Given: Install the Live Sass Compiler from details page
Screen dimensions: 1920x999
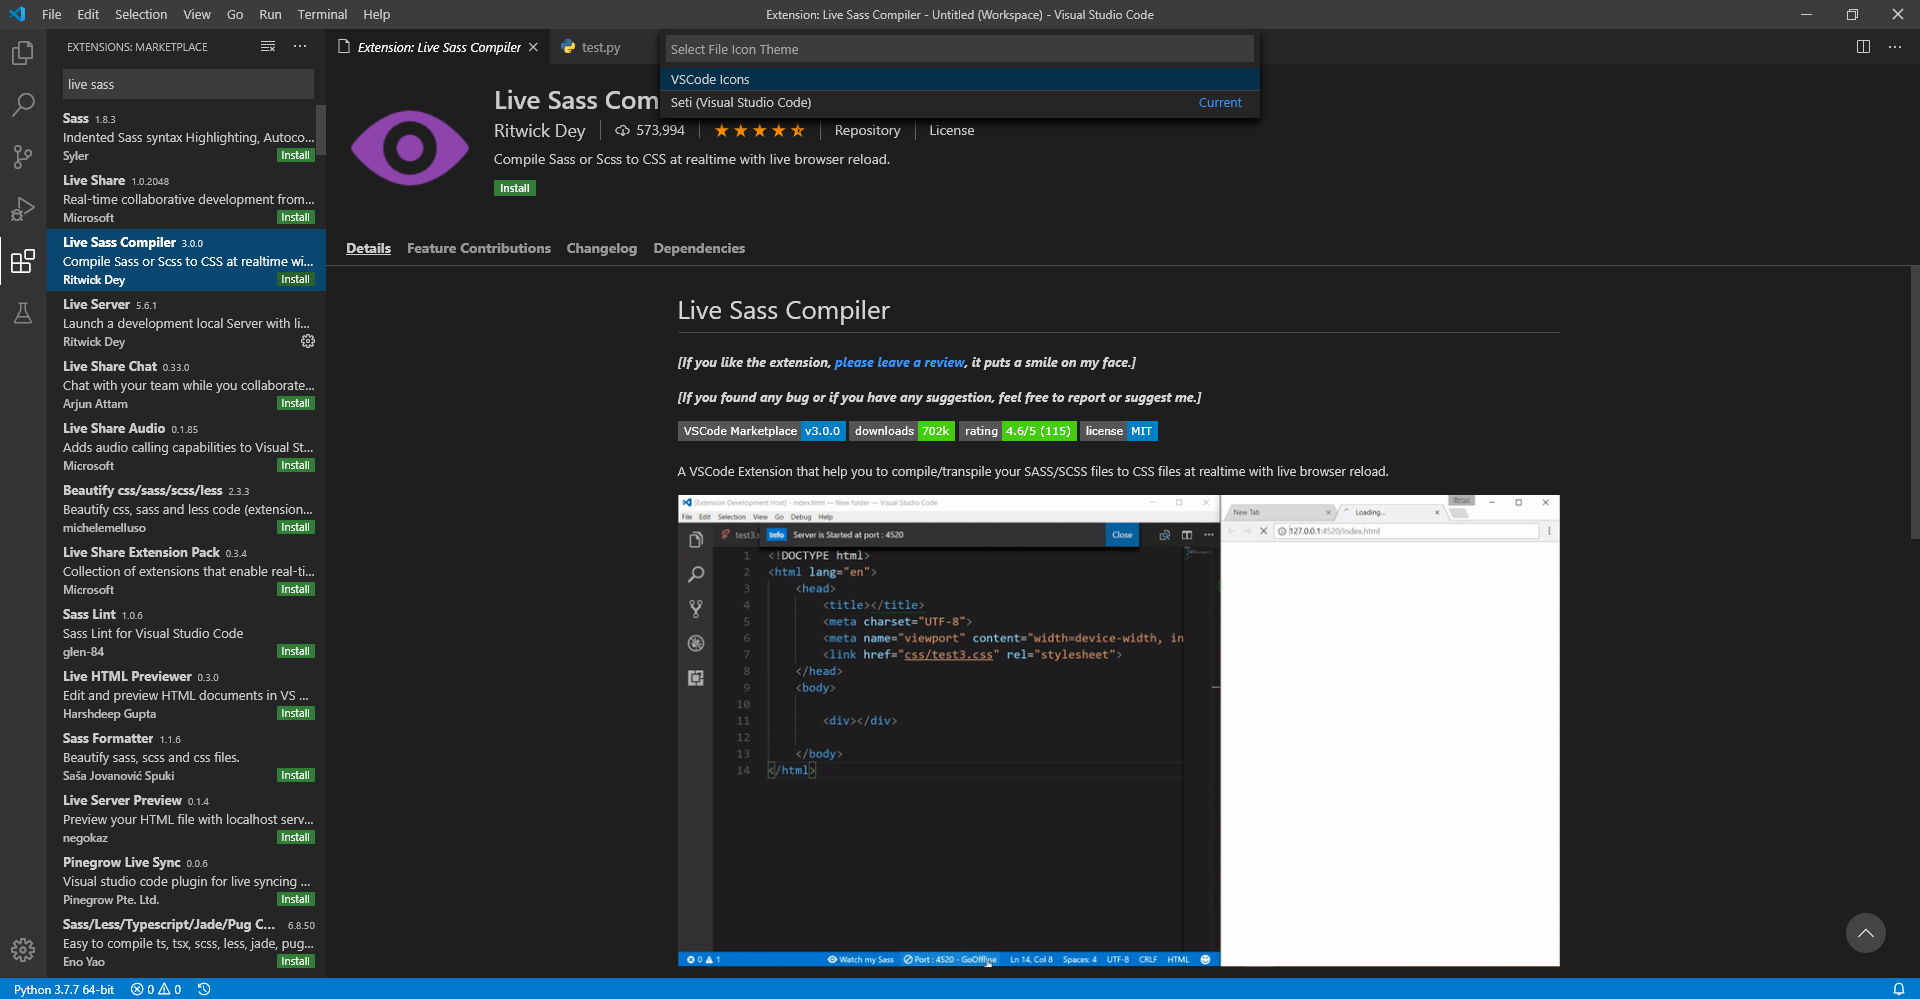Looking at the screenshot, I should 515,188.
